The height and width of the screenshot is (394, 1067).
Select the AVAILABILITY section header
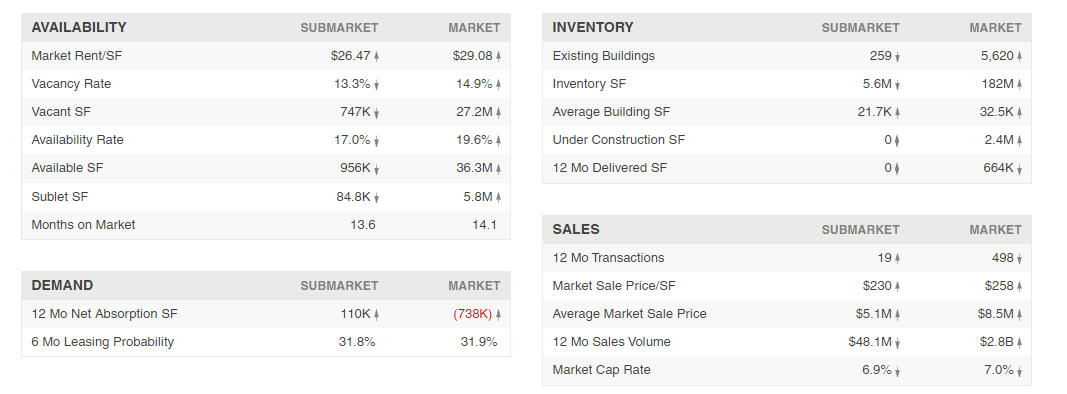[x=79, y=28]
